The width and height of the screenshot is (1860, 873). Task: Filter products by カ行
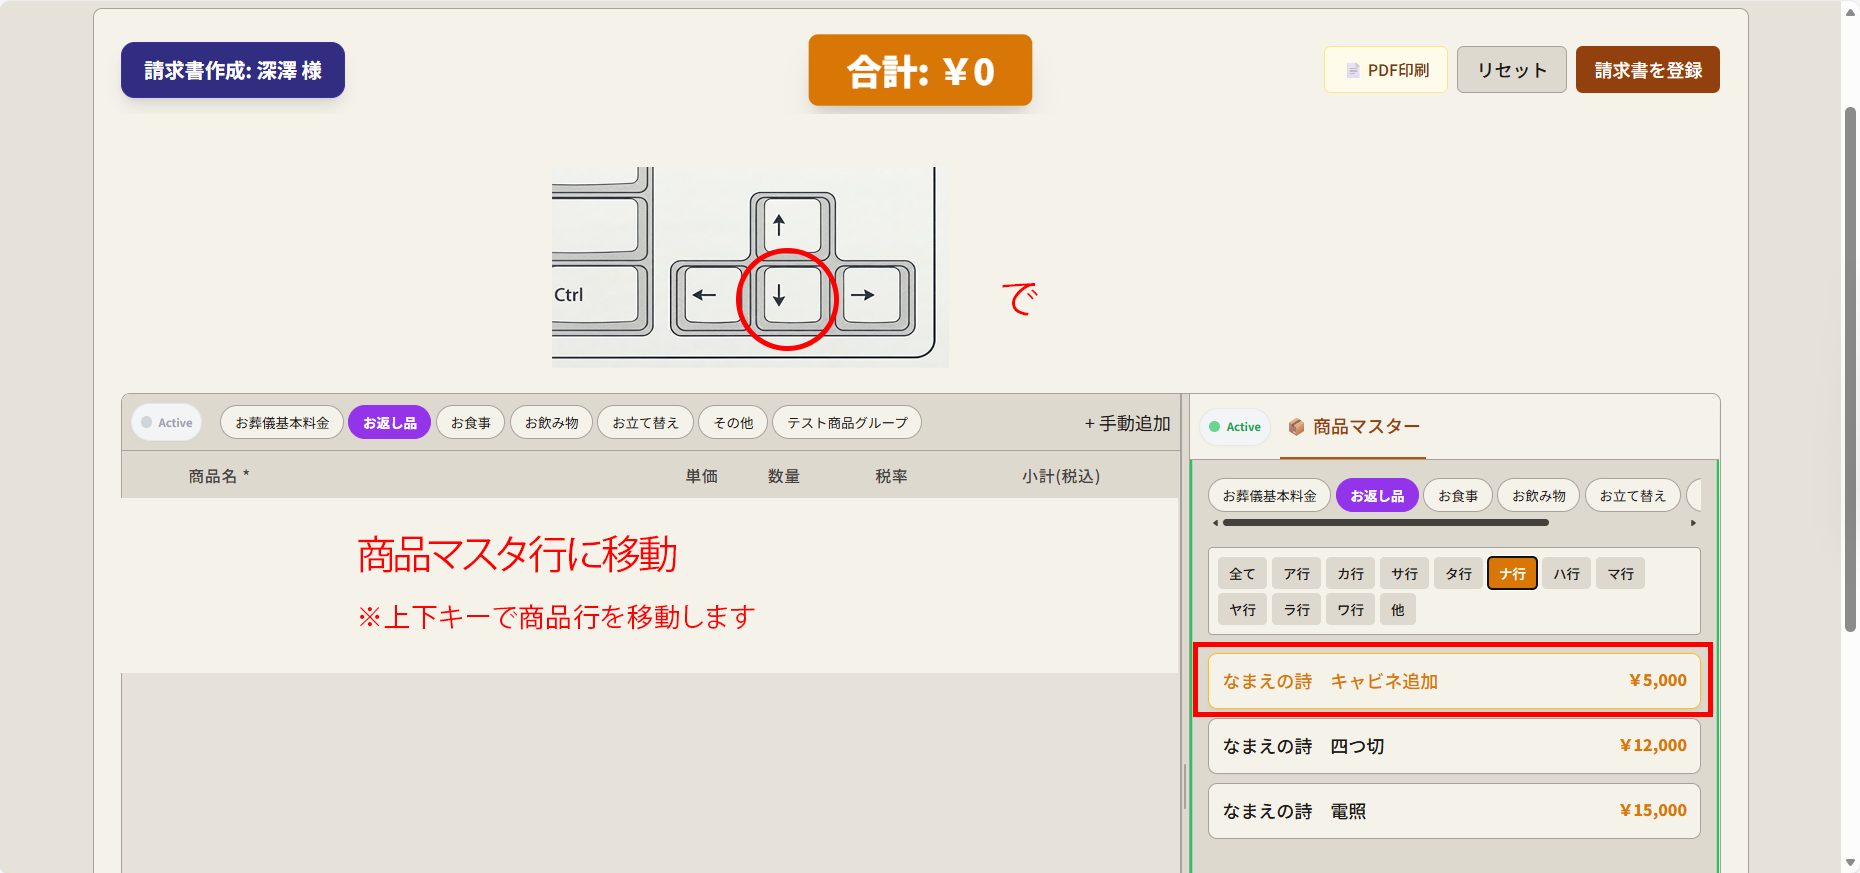coord(1350,574)
